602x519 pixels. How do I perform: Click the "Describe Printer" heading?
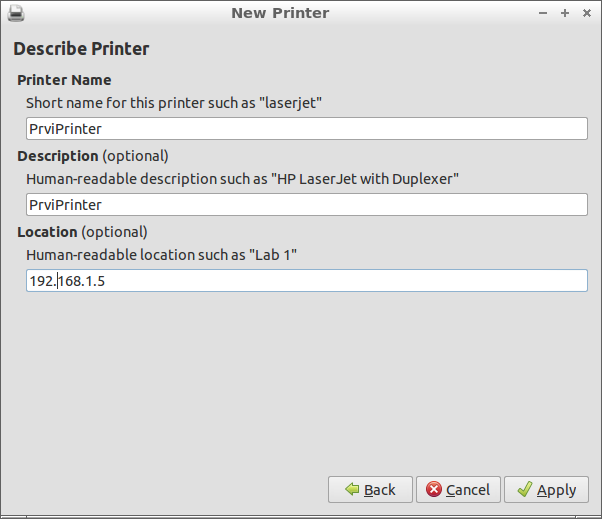[x=81, y=49]
